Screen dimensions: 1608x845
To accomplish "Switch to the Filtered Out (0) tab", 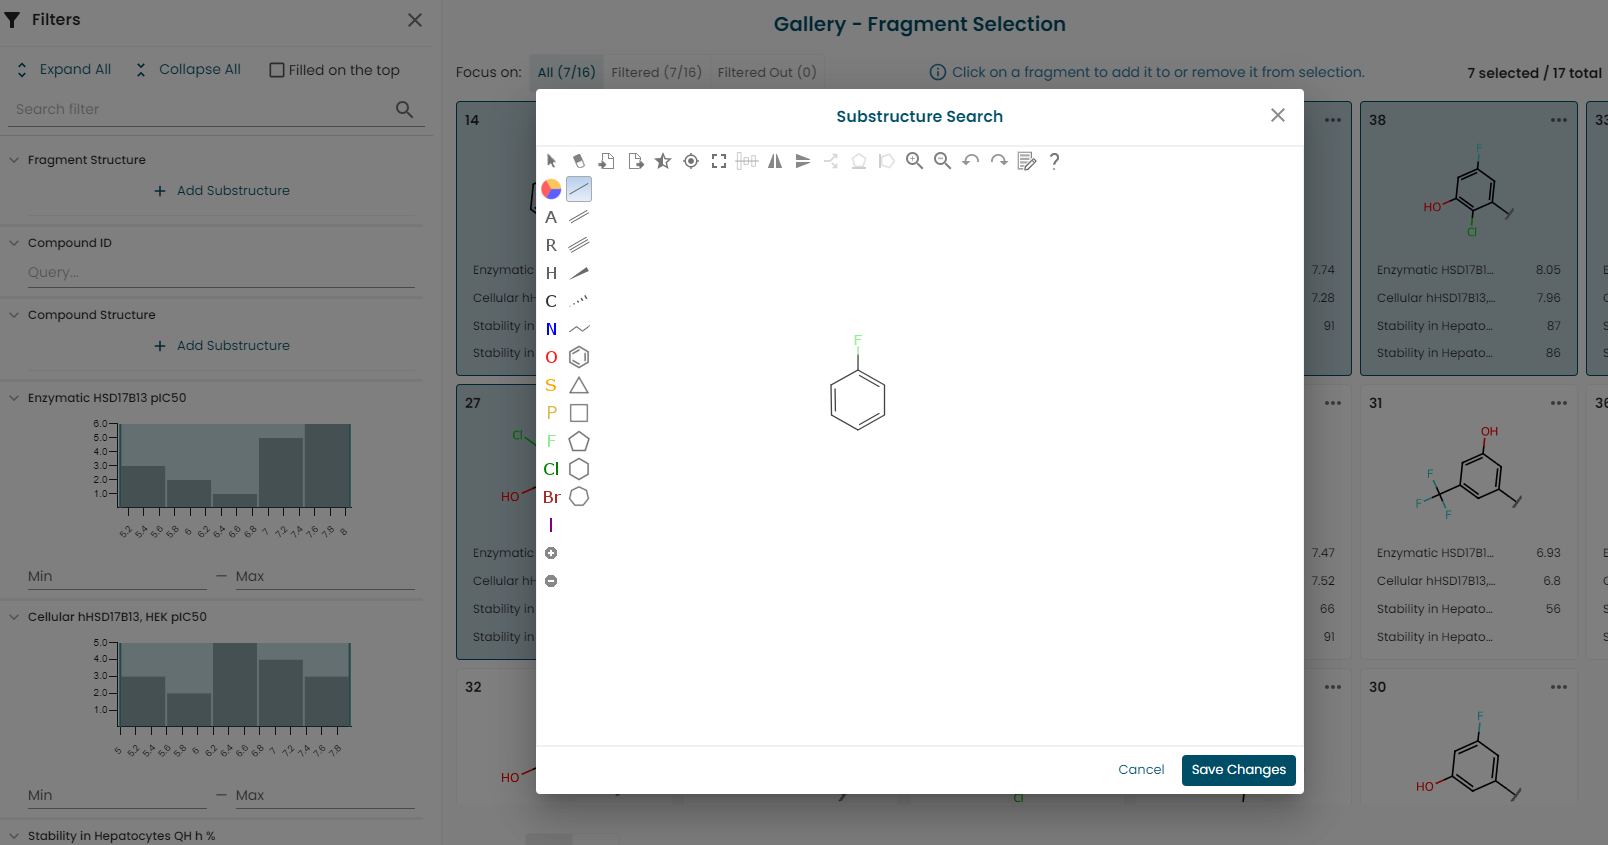I will 767,72.
